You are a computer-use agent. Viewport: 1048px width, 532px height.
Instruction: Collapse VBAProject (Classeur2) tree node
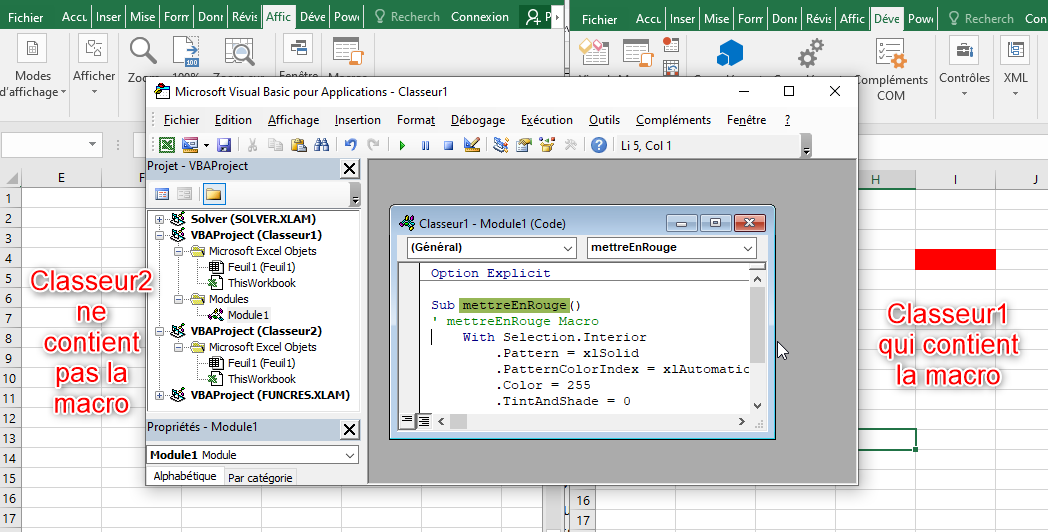[x=159, y=331]
